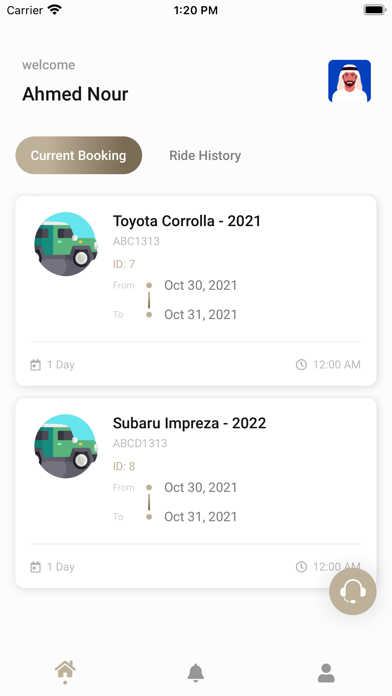Open Subaru Impreza - 2022 booking title
This screenshot has height=696, width=392.
[x=190, y=423]
